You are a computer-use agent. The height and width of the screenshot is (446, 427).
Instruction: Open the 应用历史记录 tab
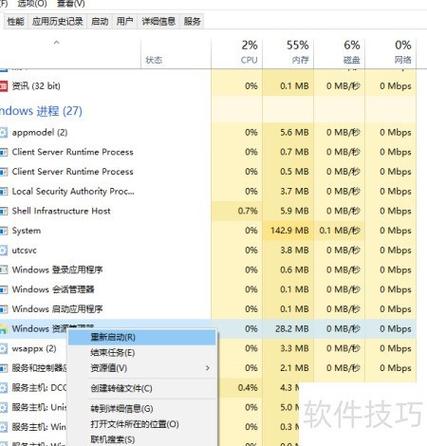[57, 22]
